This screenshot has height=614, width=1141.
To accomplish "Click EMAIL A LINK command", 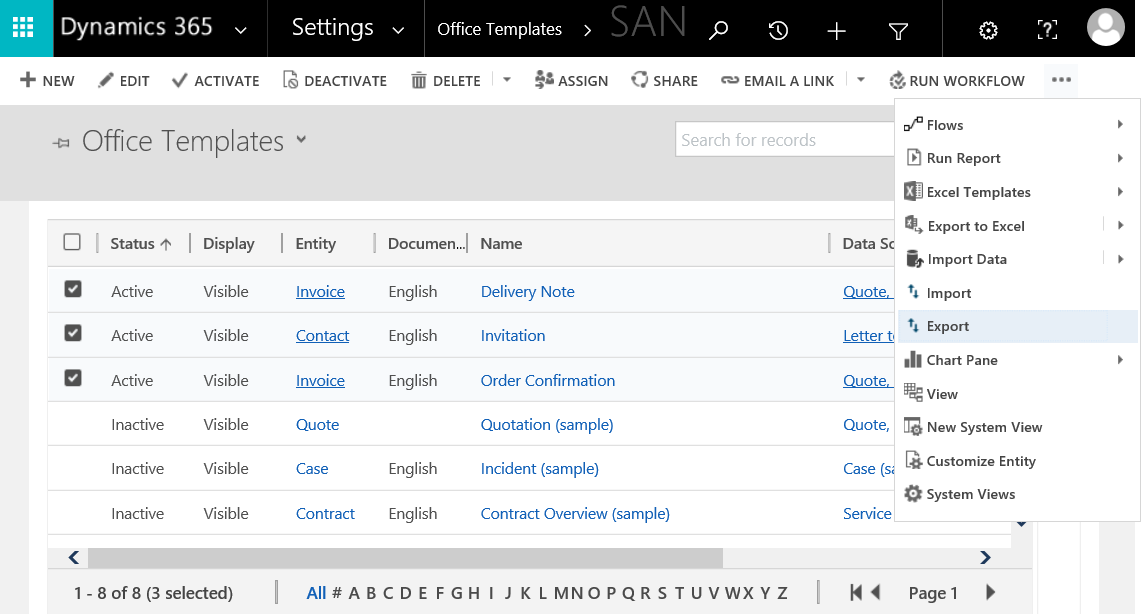I will coord(777,81).
